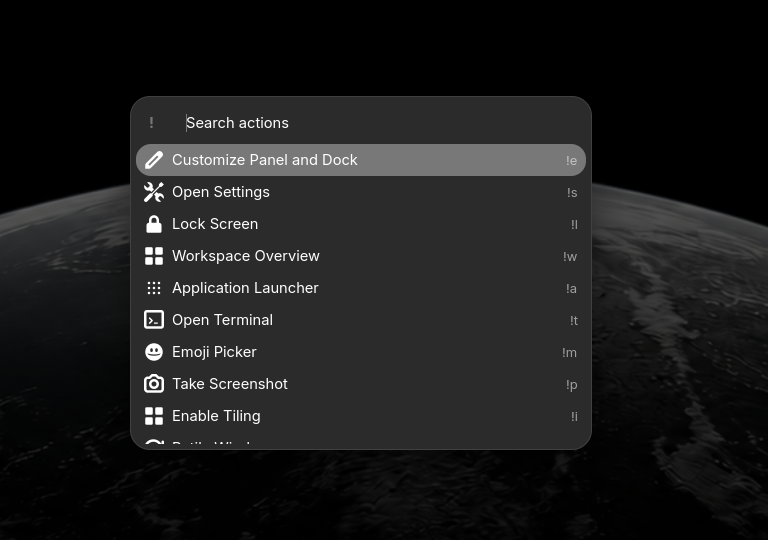Click the smiley face Emoji Picker icon
Screen dimensions: 768x540
point(154,352)
